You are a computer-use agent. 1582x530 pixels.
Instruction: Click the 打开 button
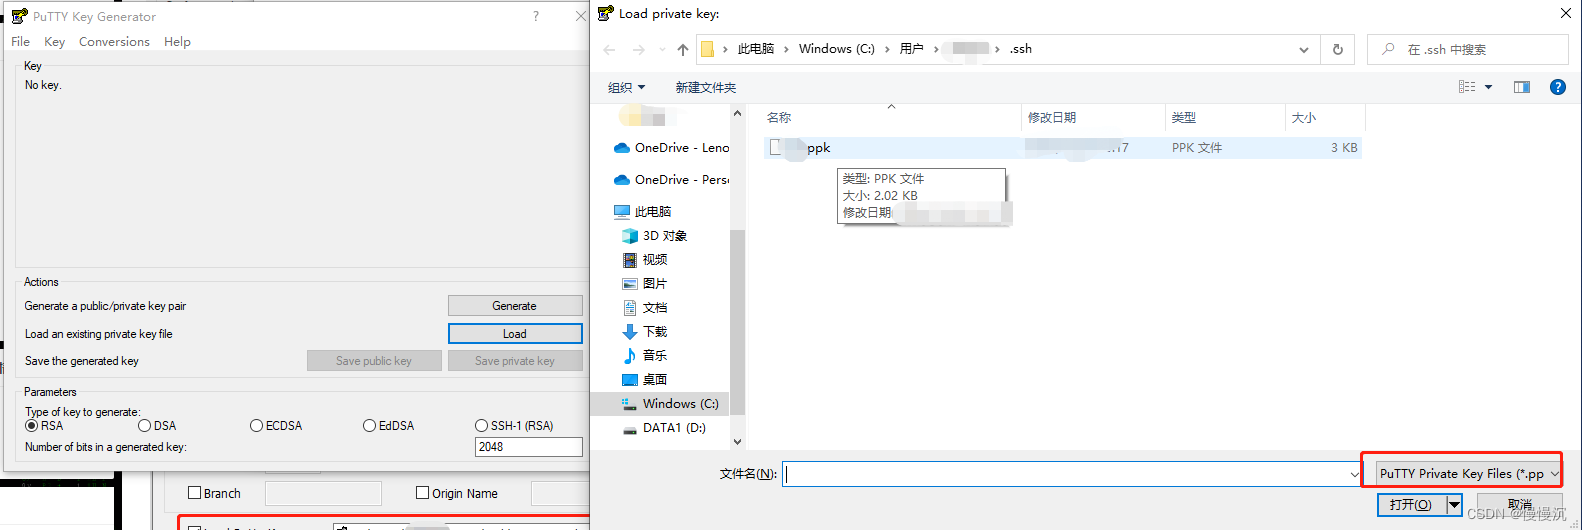1411,505
